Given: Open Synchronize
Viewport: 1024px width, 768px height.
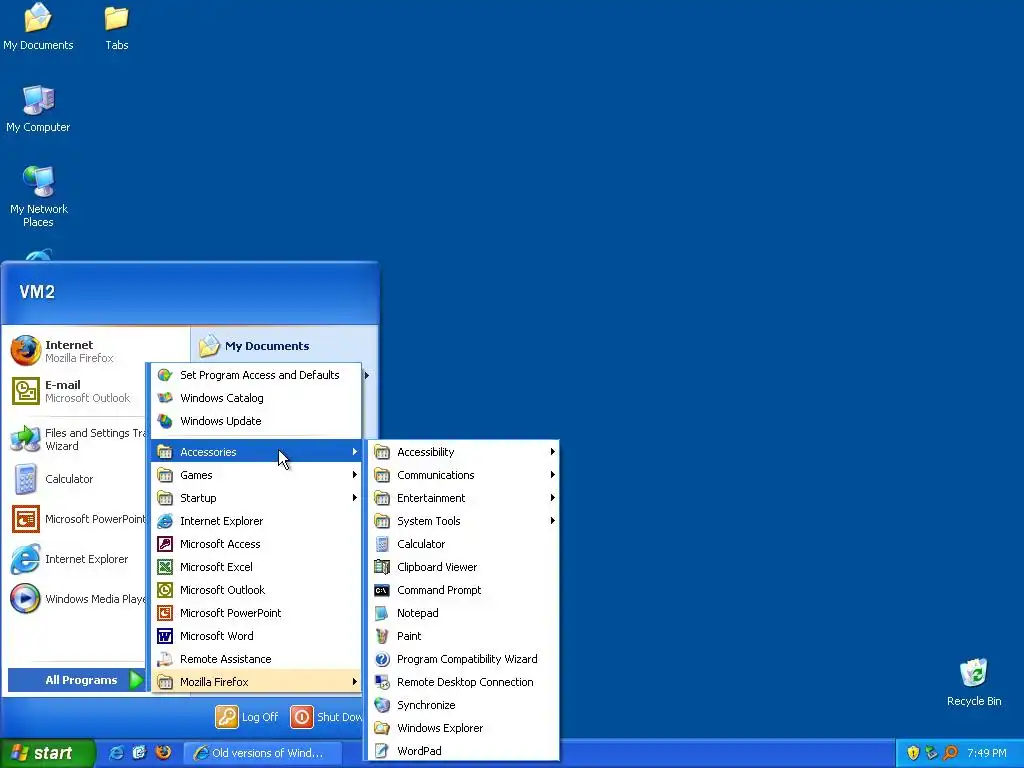Looking at the screenshot, I should click(x=464, y=705).
